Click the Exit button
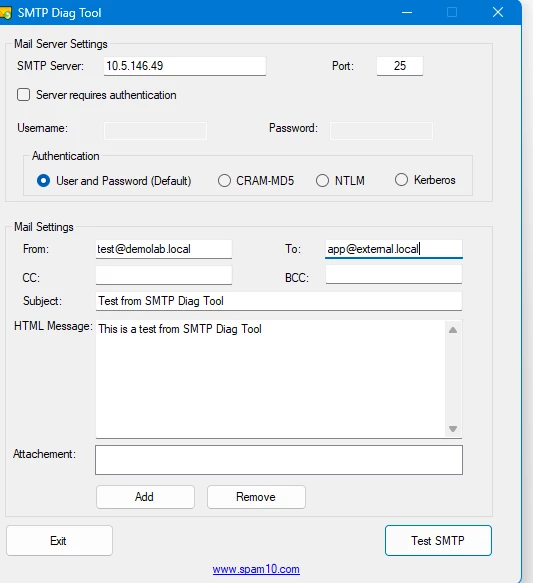Viewport: 533px width, 583px height. pos(59,541)
